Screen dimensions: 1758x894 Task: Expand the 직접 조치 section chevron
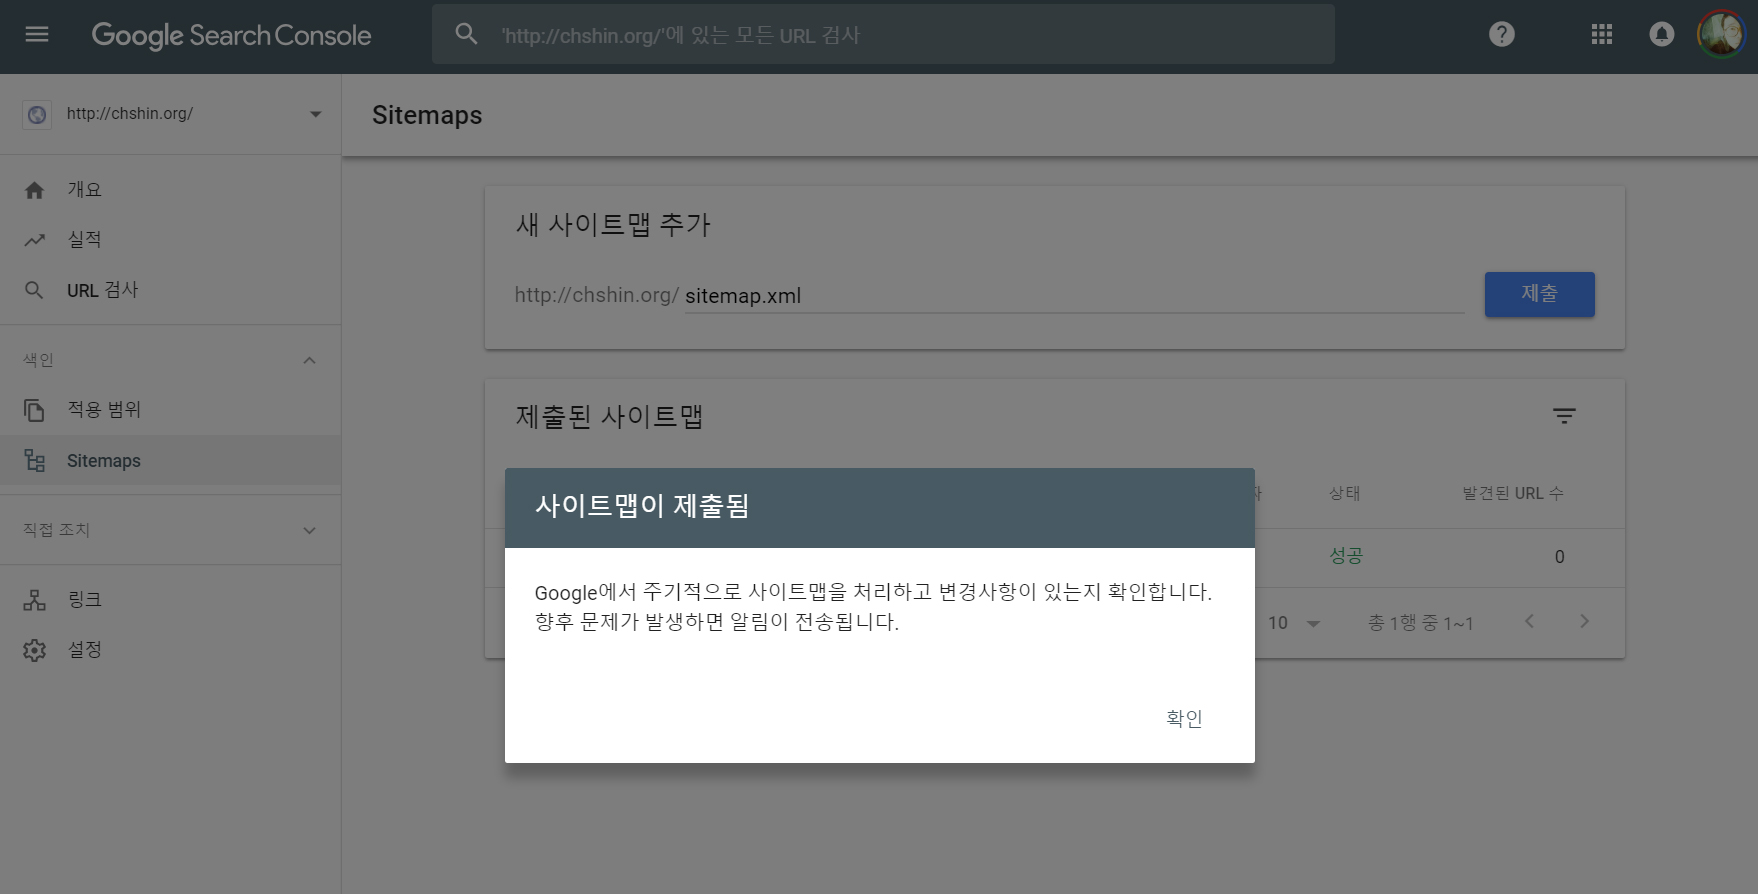pyautogui.click(x=310, y=530)
